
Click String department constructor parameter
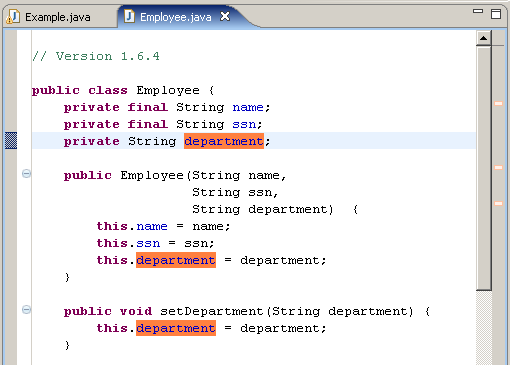click(x=260, y=209)
